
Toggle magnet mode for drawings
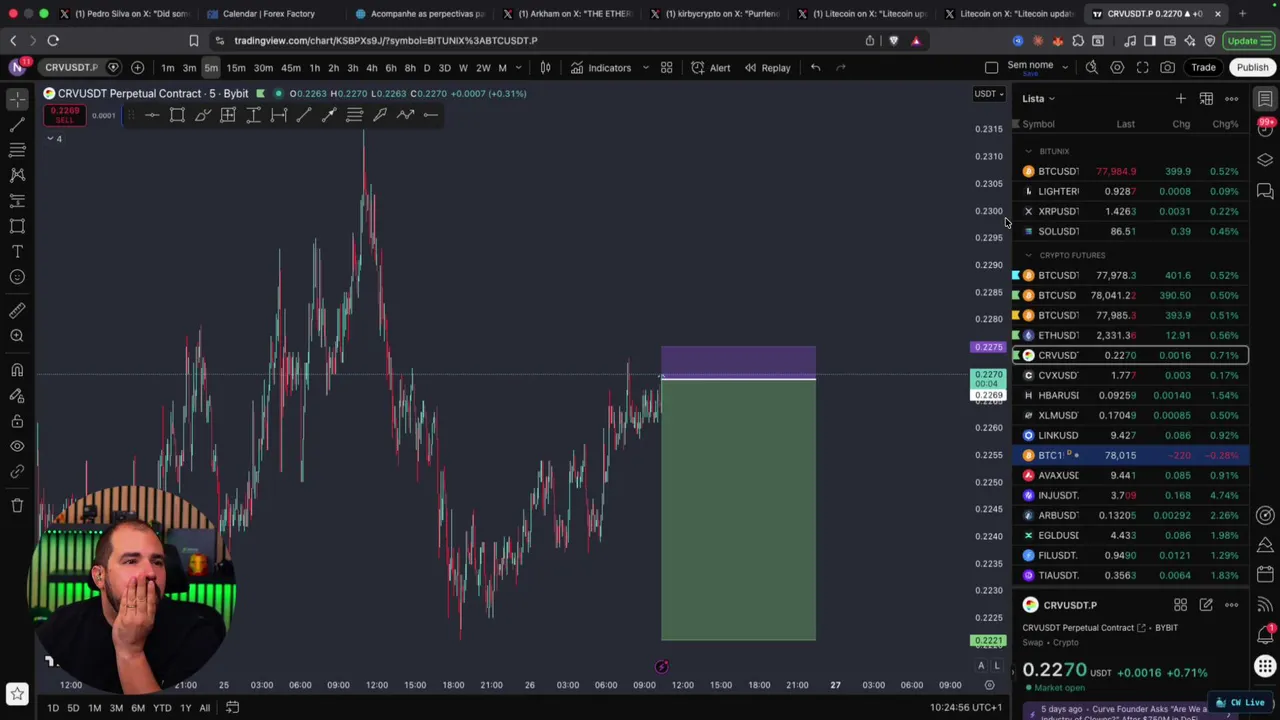point(17,370)
